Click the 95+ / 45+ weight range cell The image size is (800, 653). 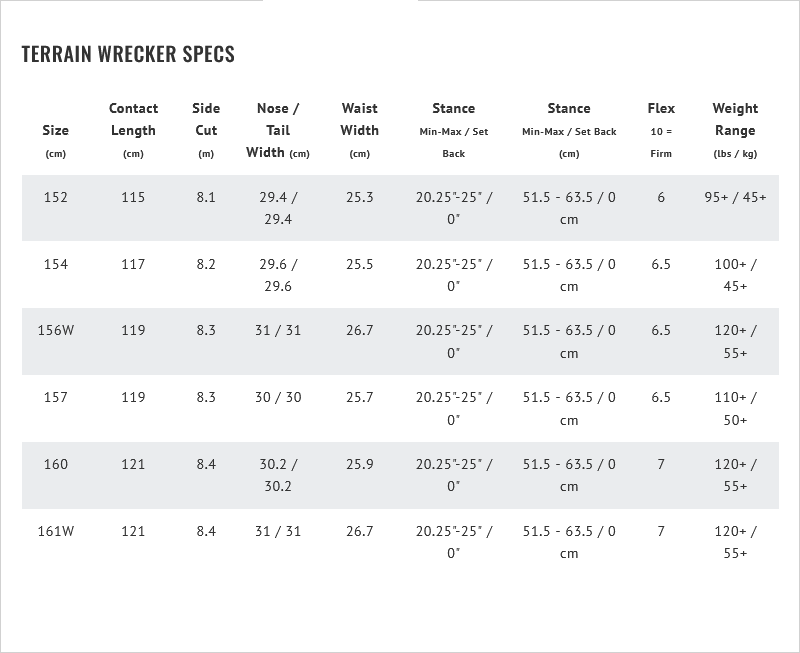click(x=735, y=197)
